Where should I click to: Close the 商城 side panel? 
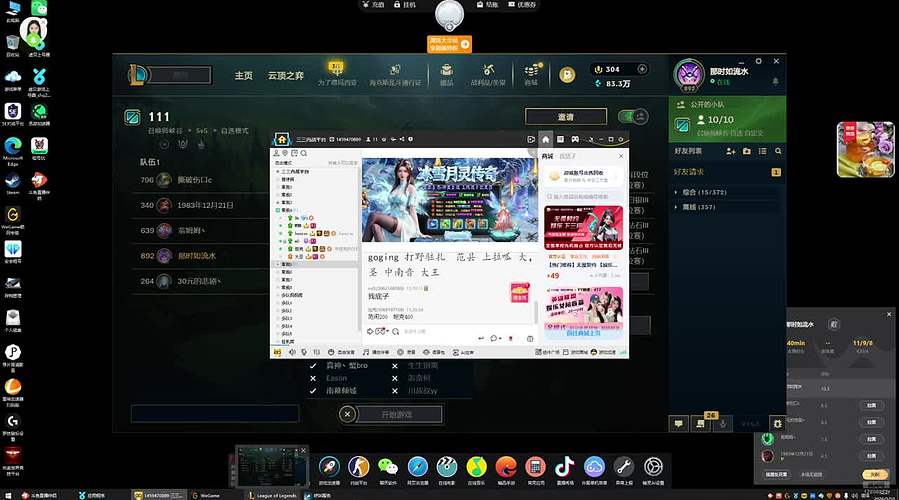[621, 156]
